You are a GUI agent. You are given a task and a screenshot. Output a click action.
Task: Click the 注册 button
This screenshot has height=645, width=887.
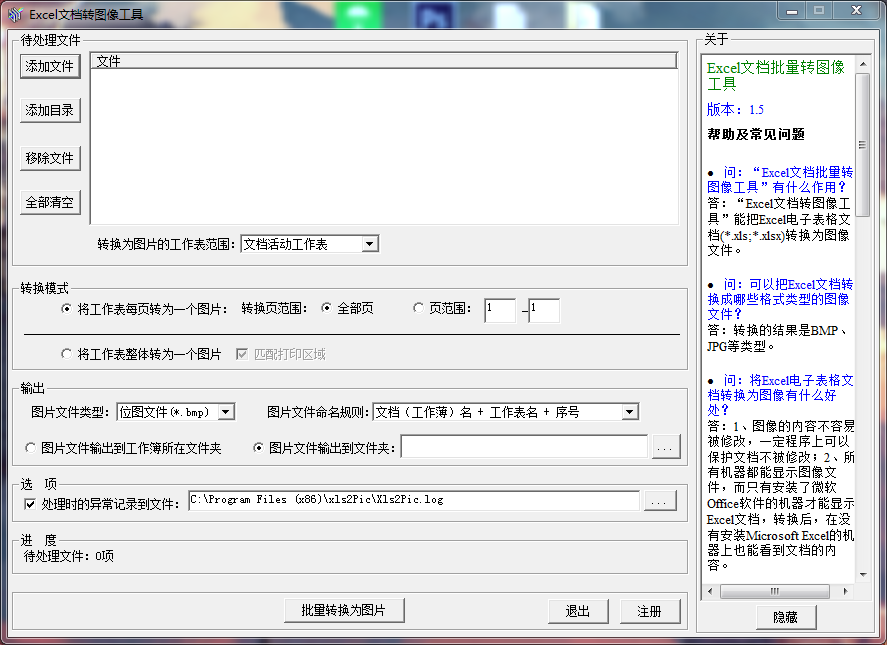tap(649, 611)
